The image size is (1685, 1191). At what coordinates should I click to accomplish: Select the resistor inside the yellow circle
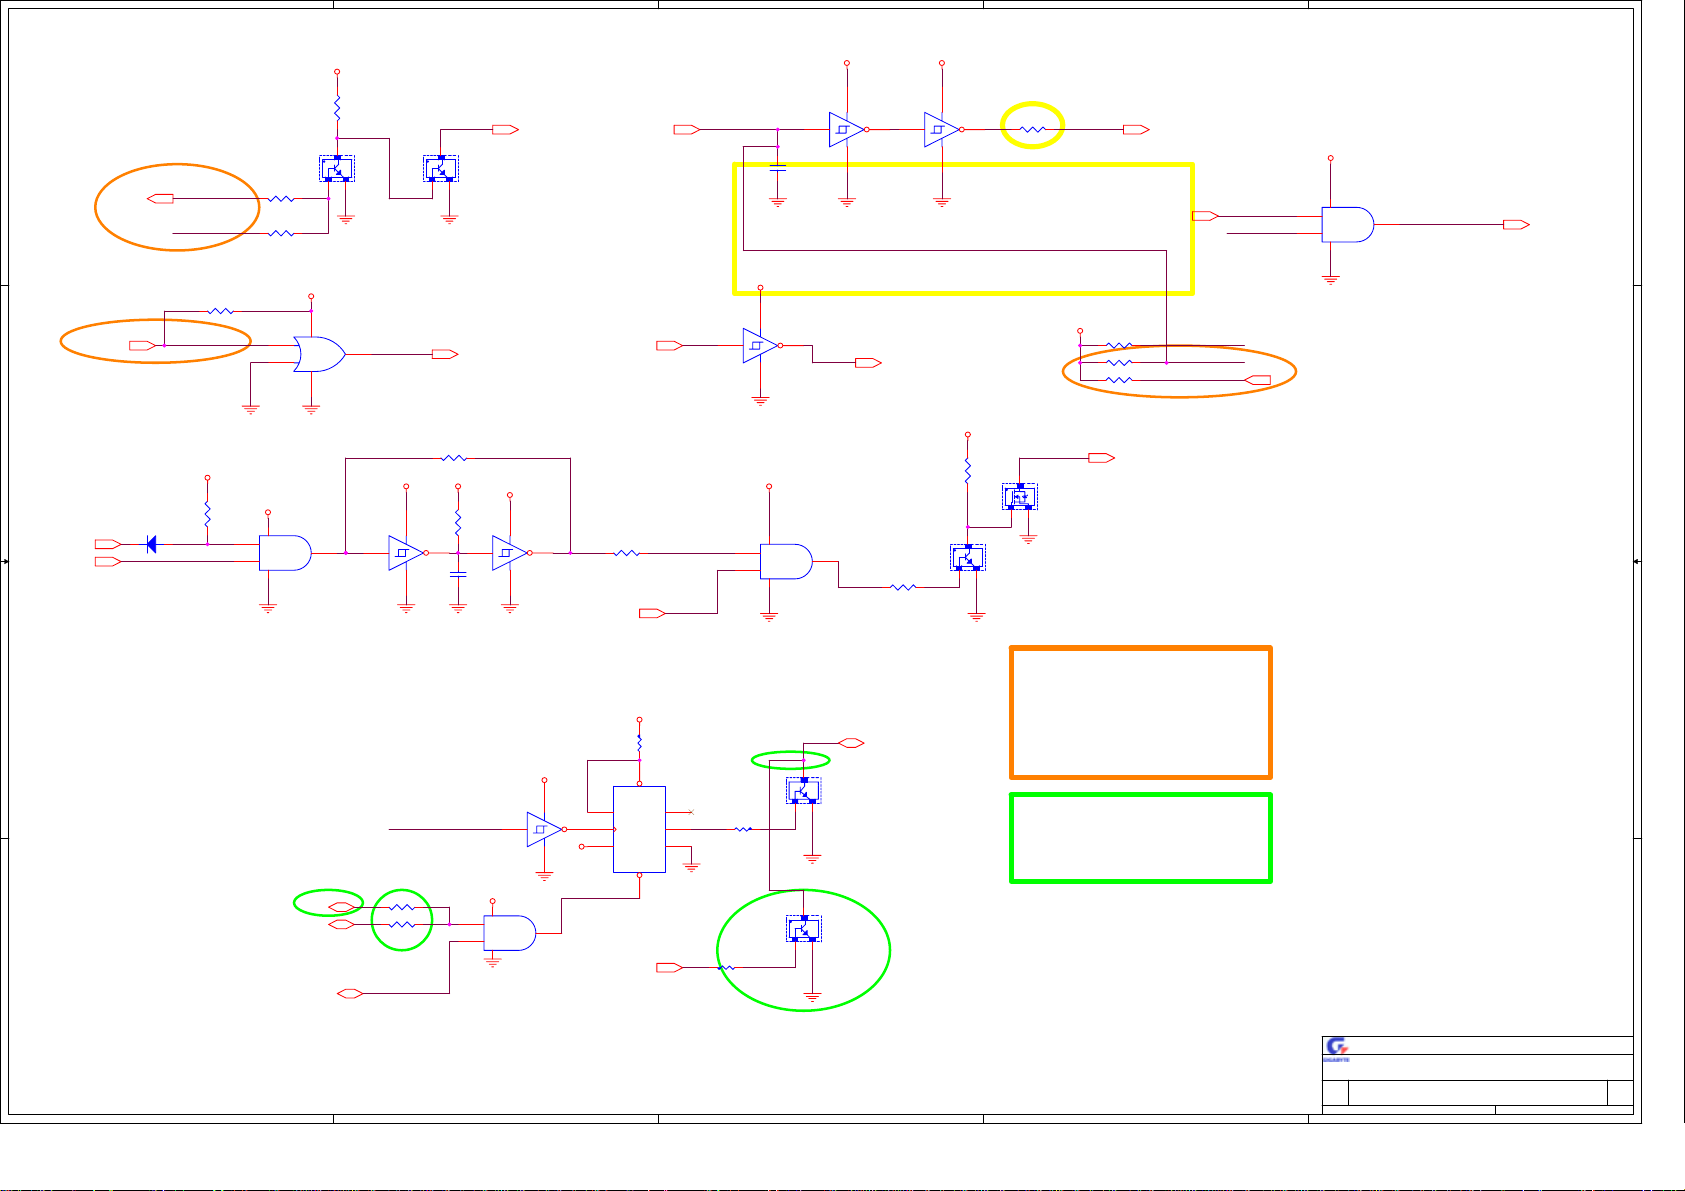click(1032, 129)
